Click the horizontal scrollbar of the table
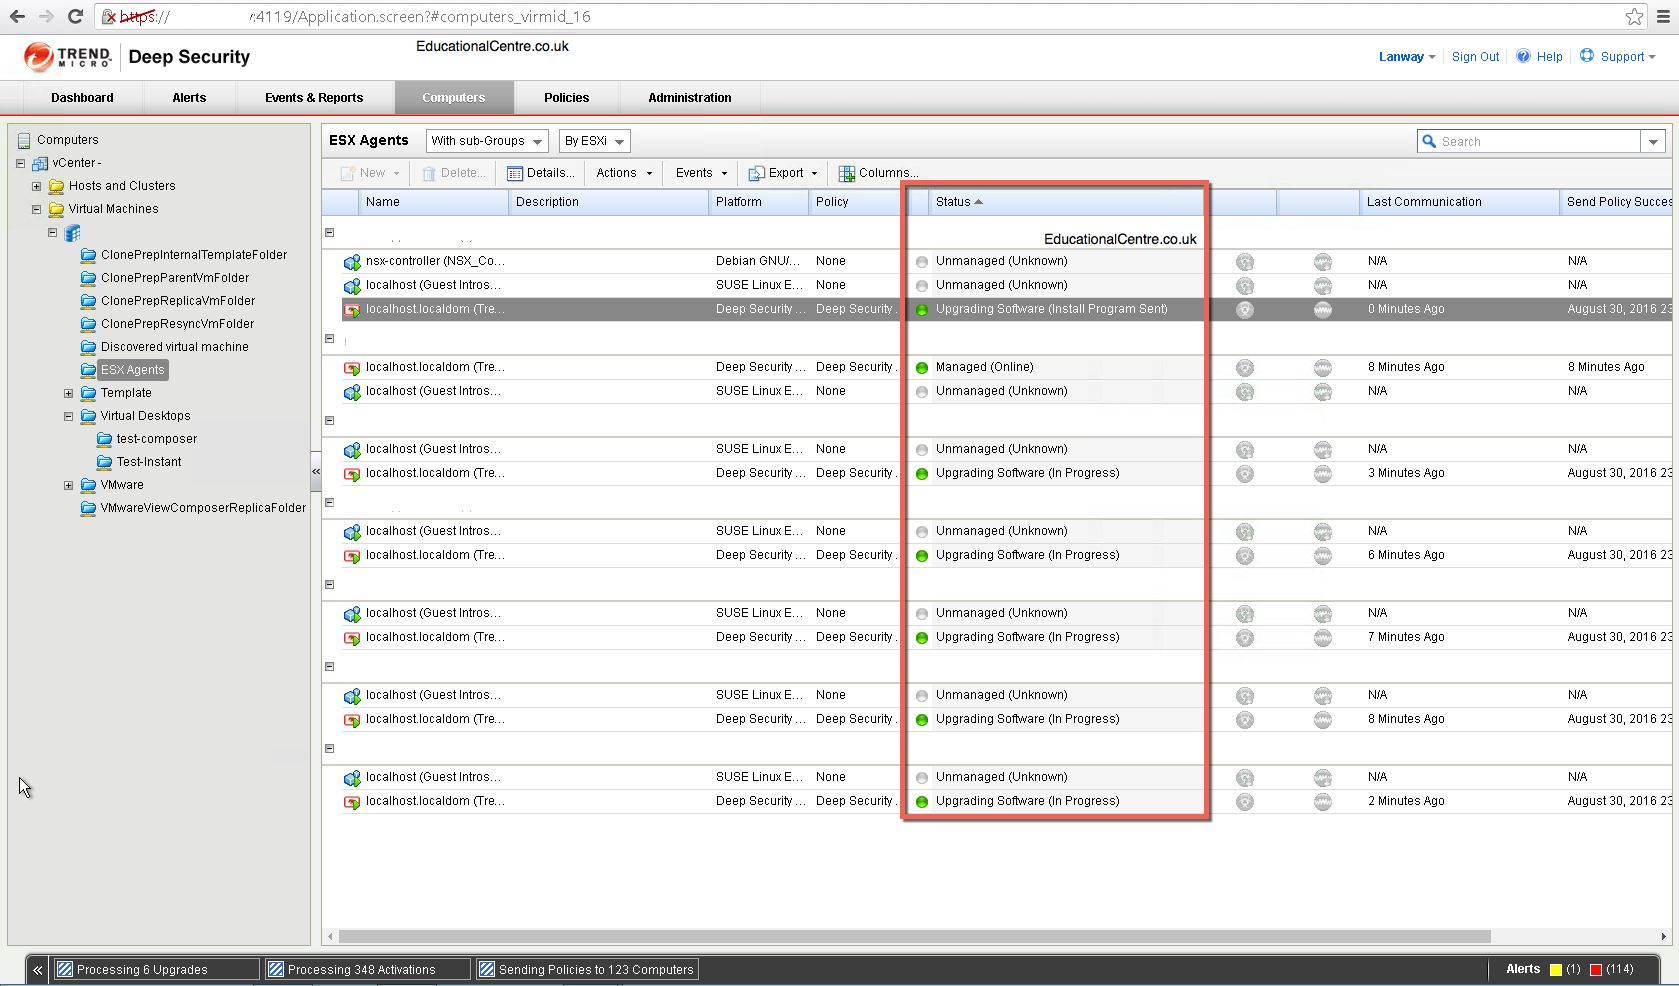Screen dimensions: 1679x986 coord(915,937)
